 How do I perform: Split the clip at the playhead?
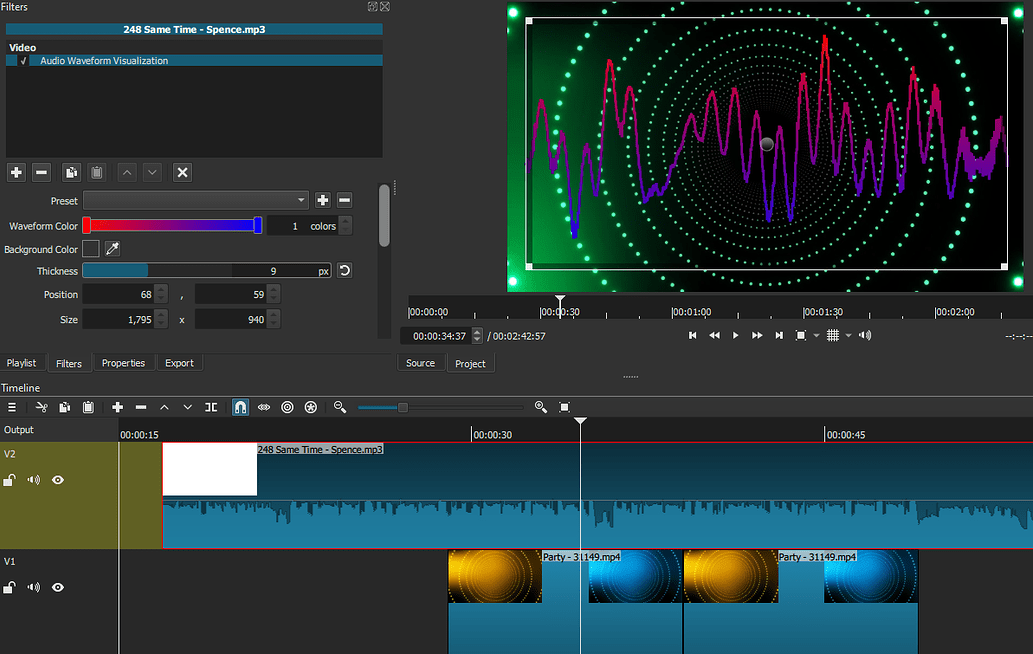click(211, 407)
